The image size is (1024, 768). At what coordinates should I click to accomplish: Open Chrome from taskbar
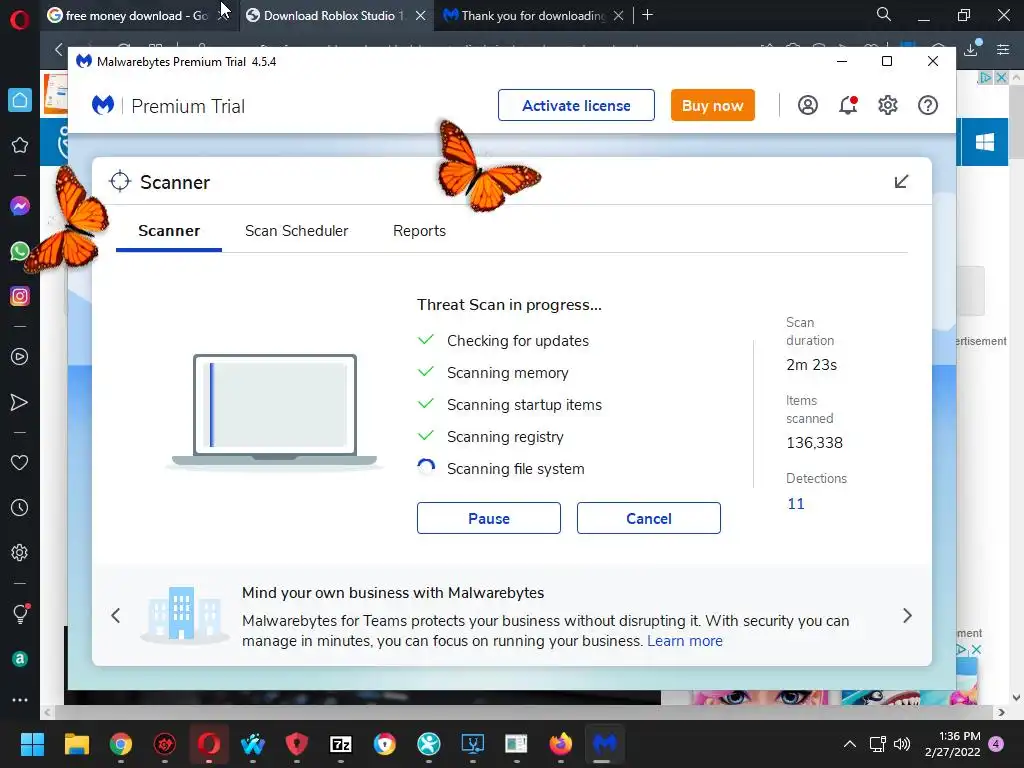coord(121,744)
